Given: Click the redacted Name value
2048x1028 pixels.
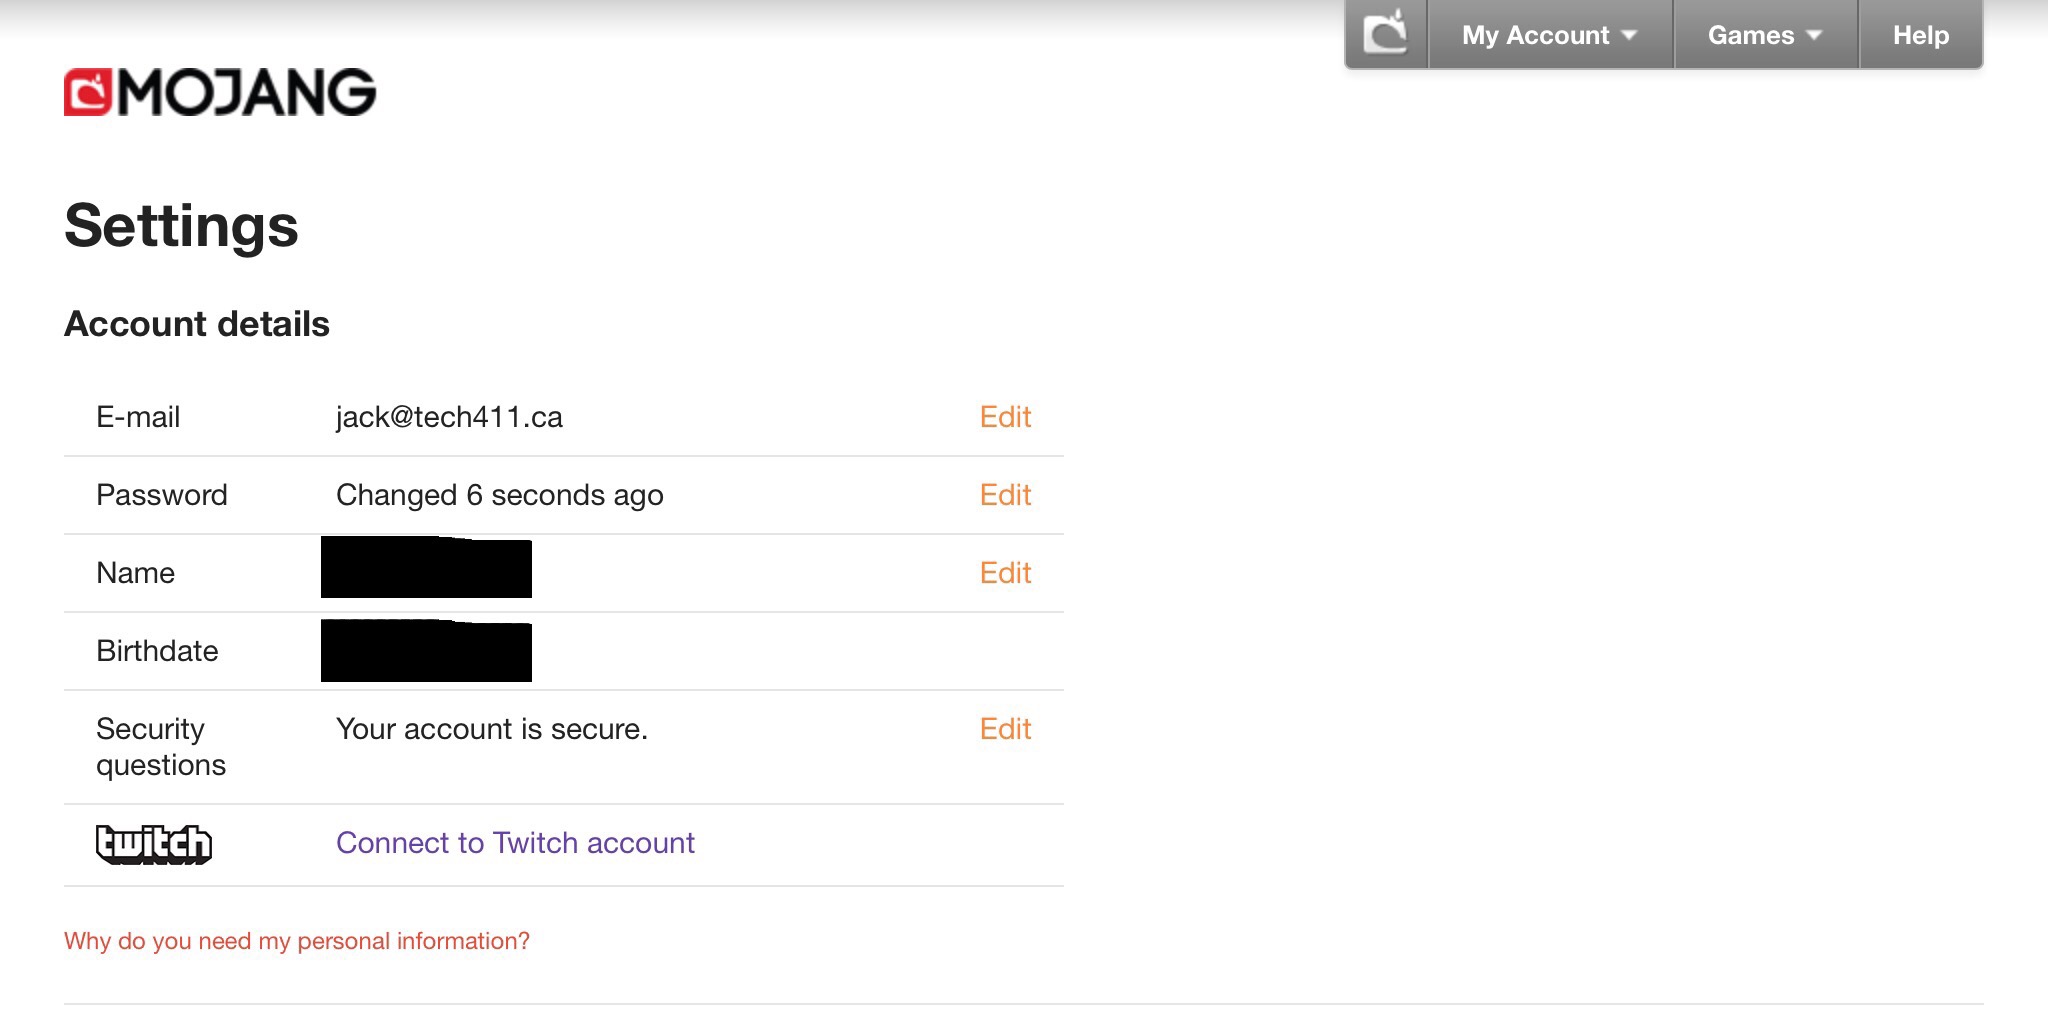Looking at the screenshot, I should (x=426, y=567).
